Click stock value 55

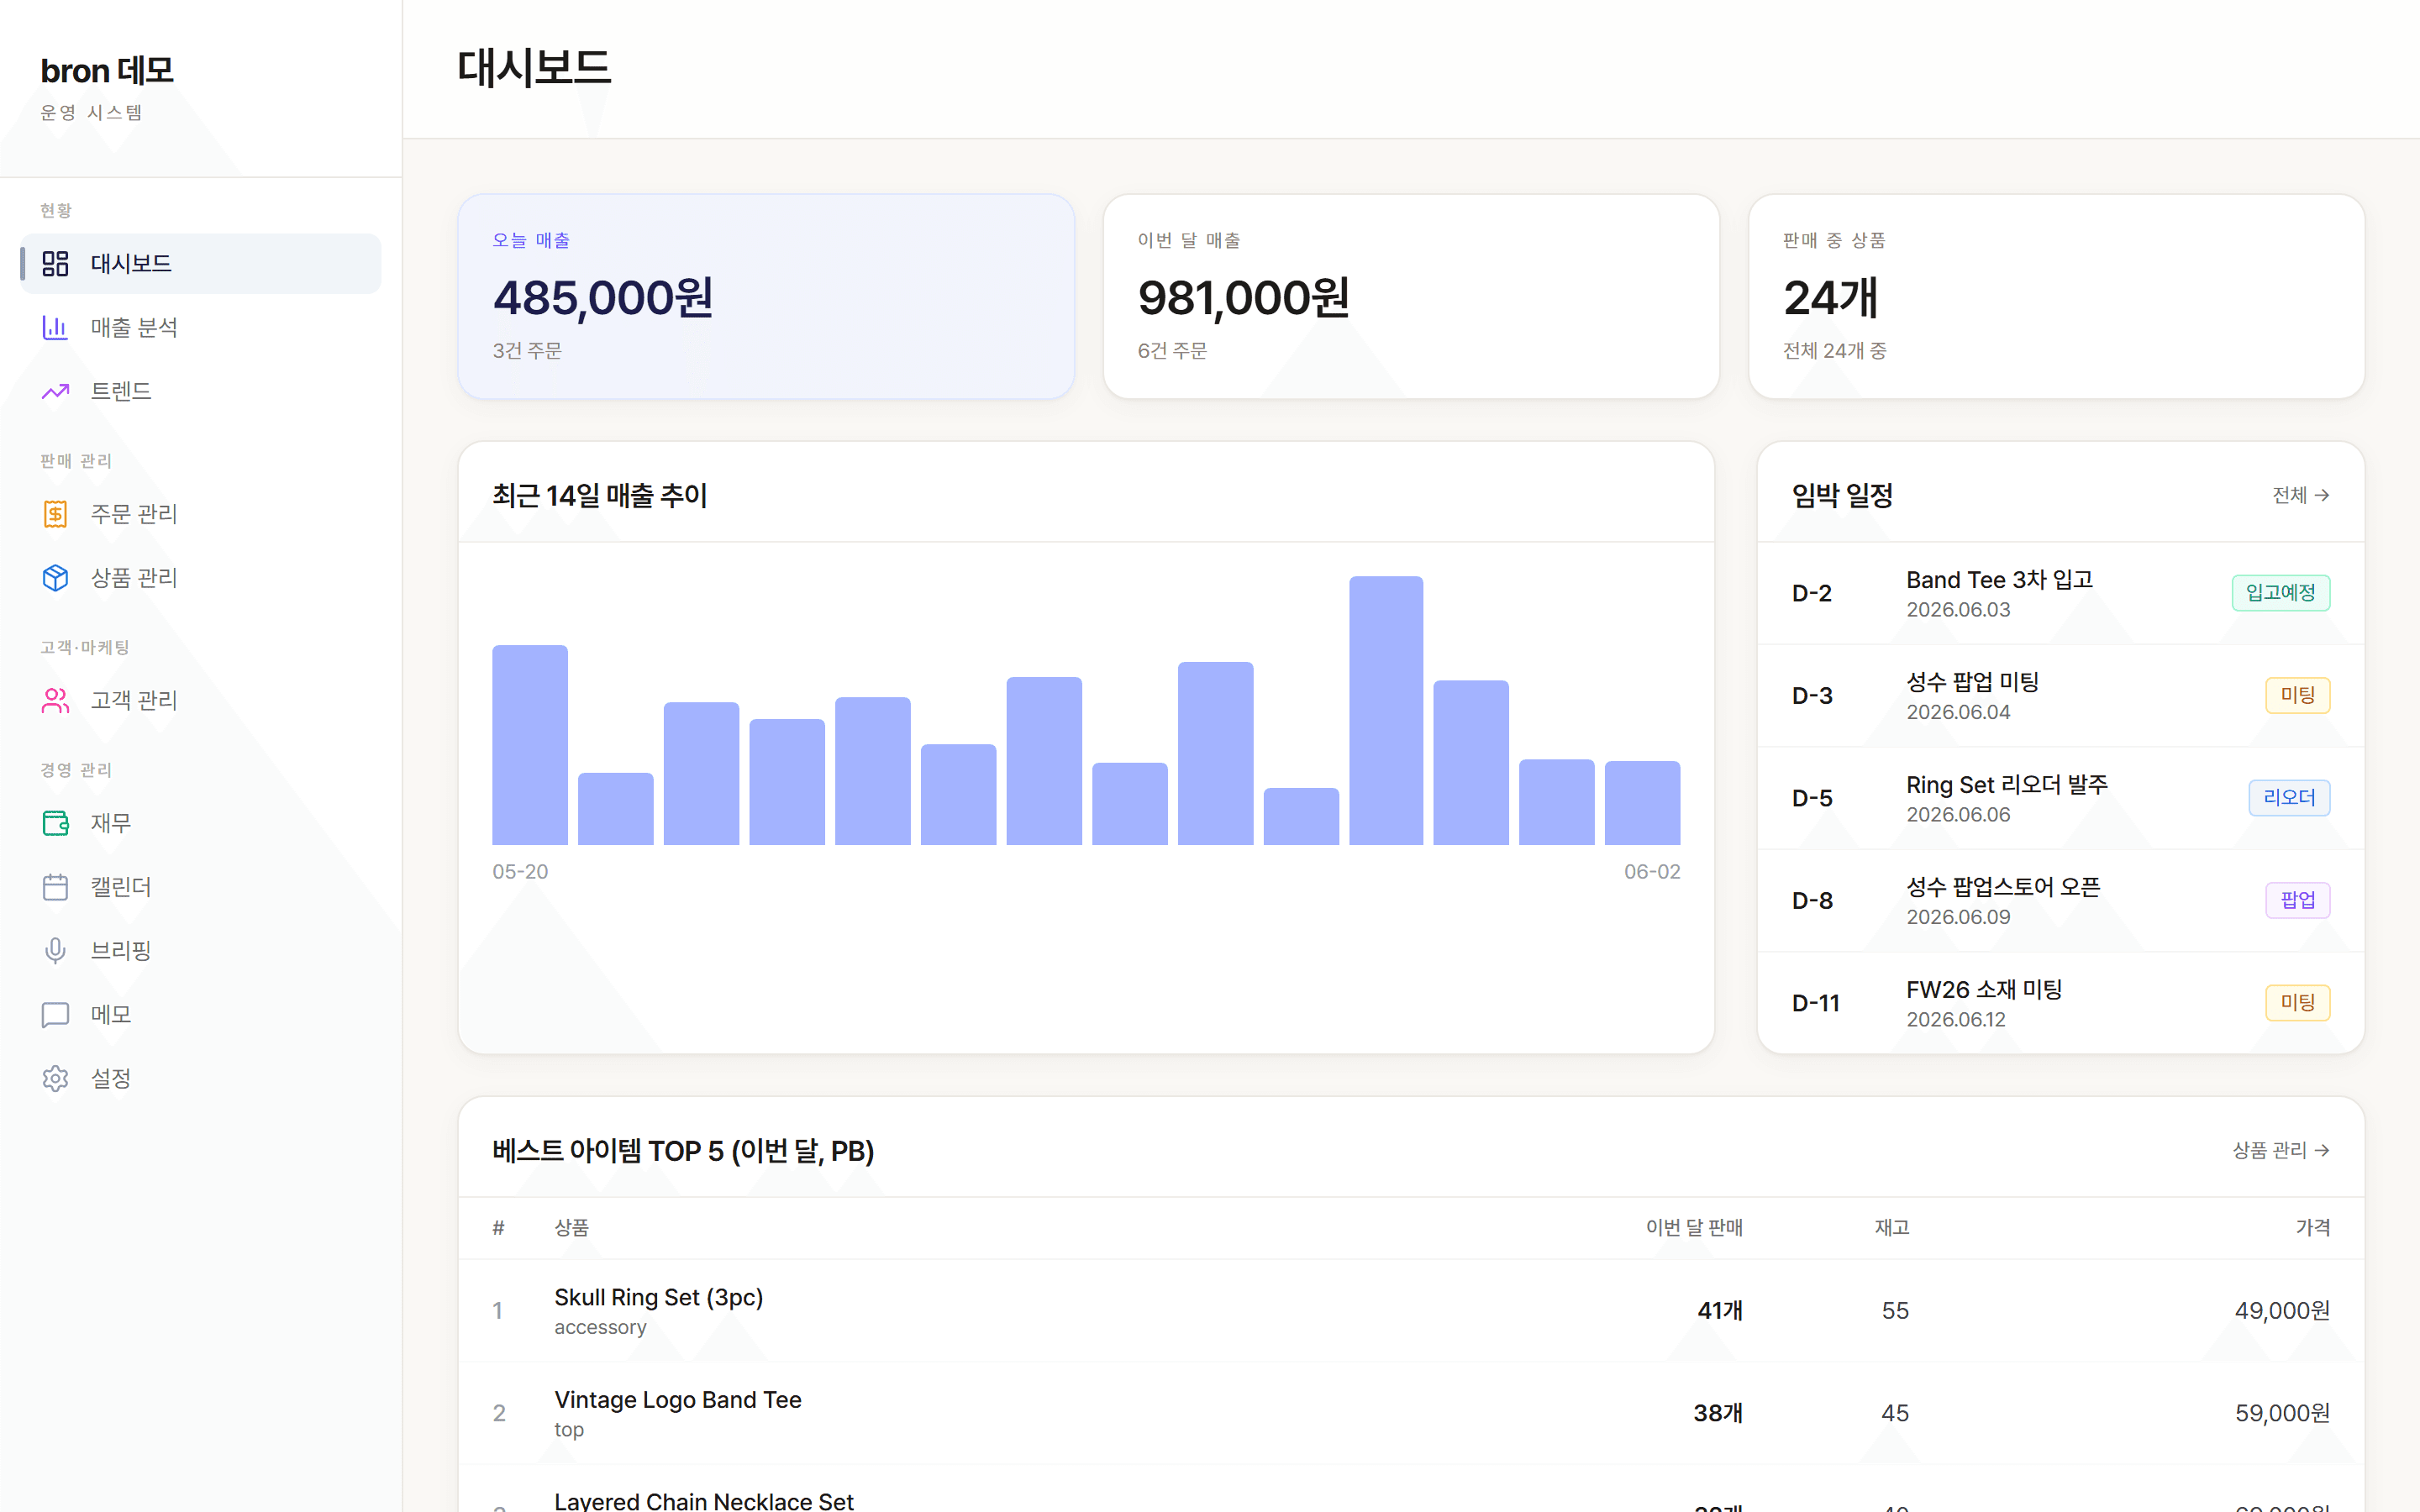(1895, 1311)
